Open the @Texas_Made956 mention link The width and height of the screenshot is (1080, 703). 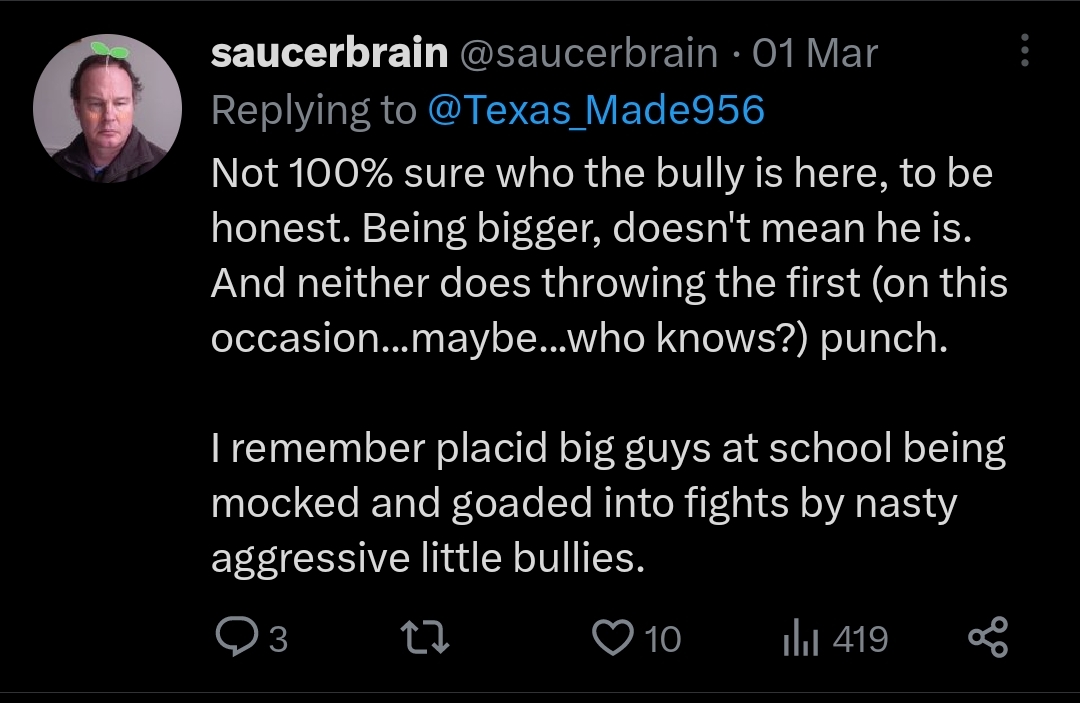point(596,109)
